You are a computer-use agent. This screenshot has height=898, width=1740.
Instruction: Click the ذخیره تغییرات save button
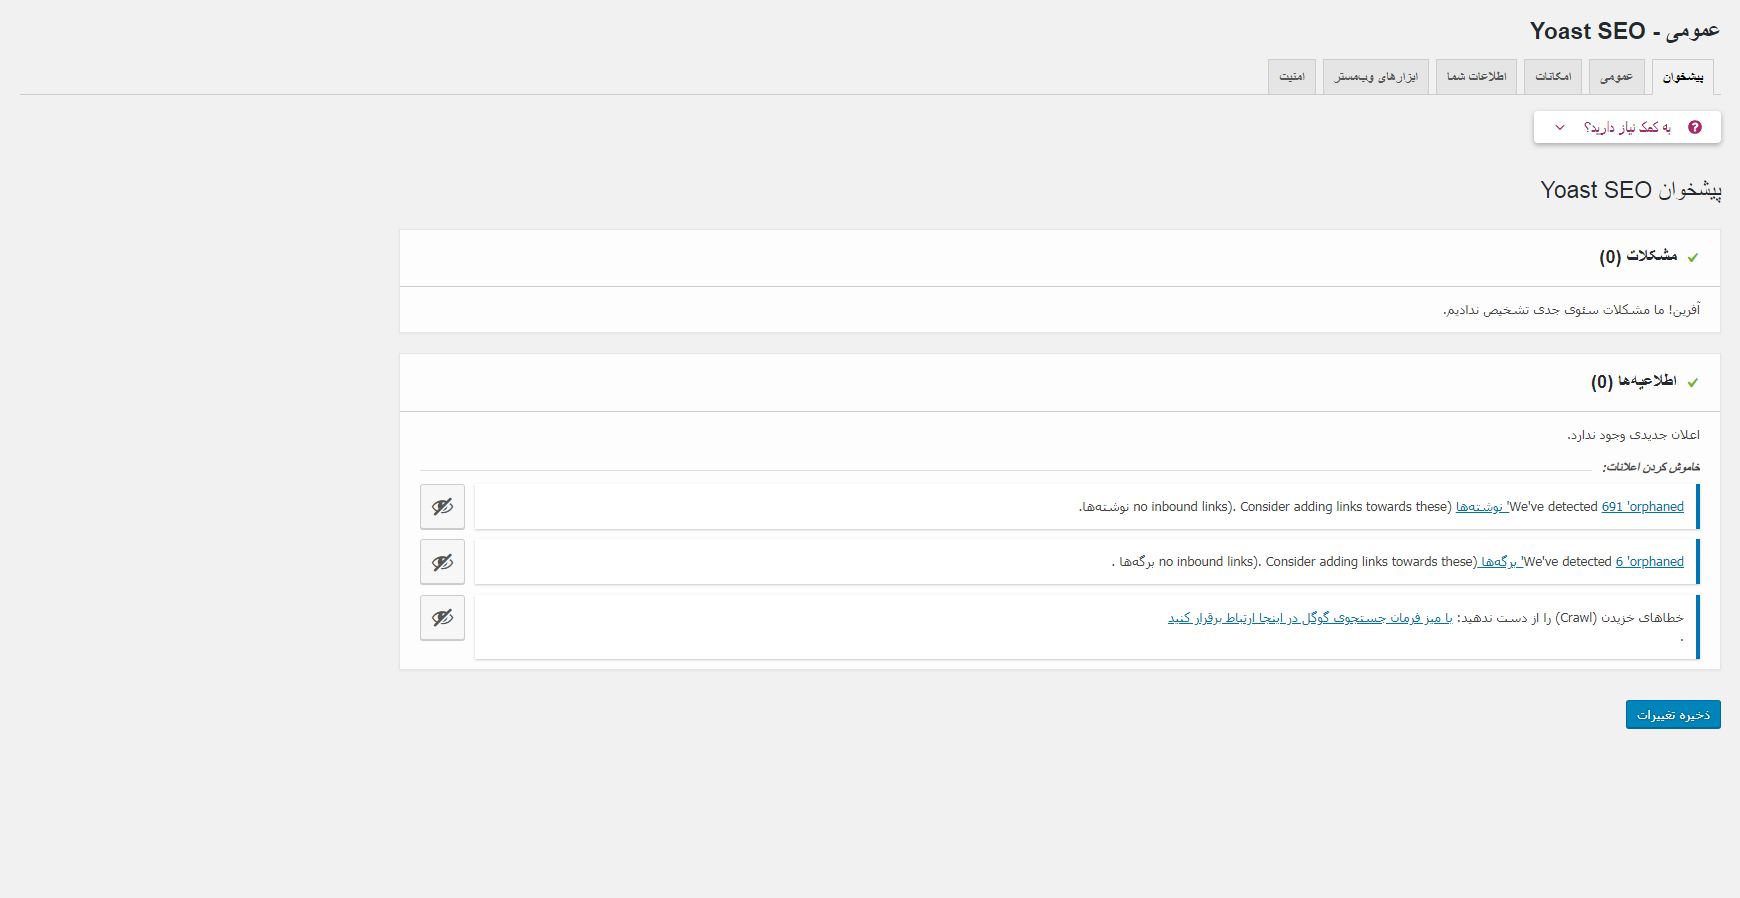tap(1673, 714)
